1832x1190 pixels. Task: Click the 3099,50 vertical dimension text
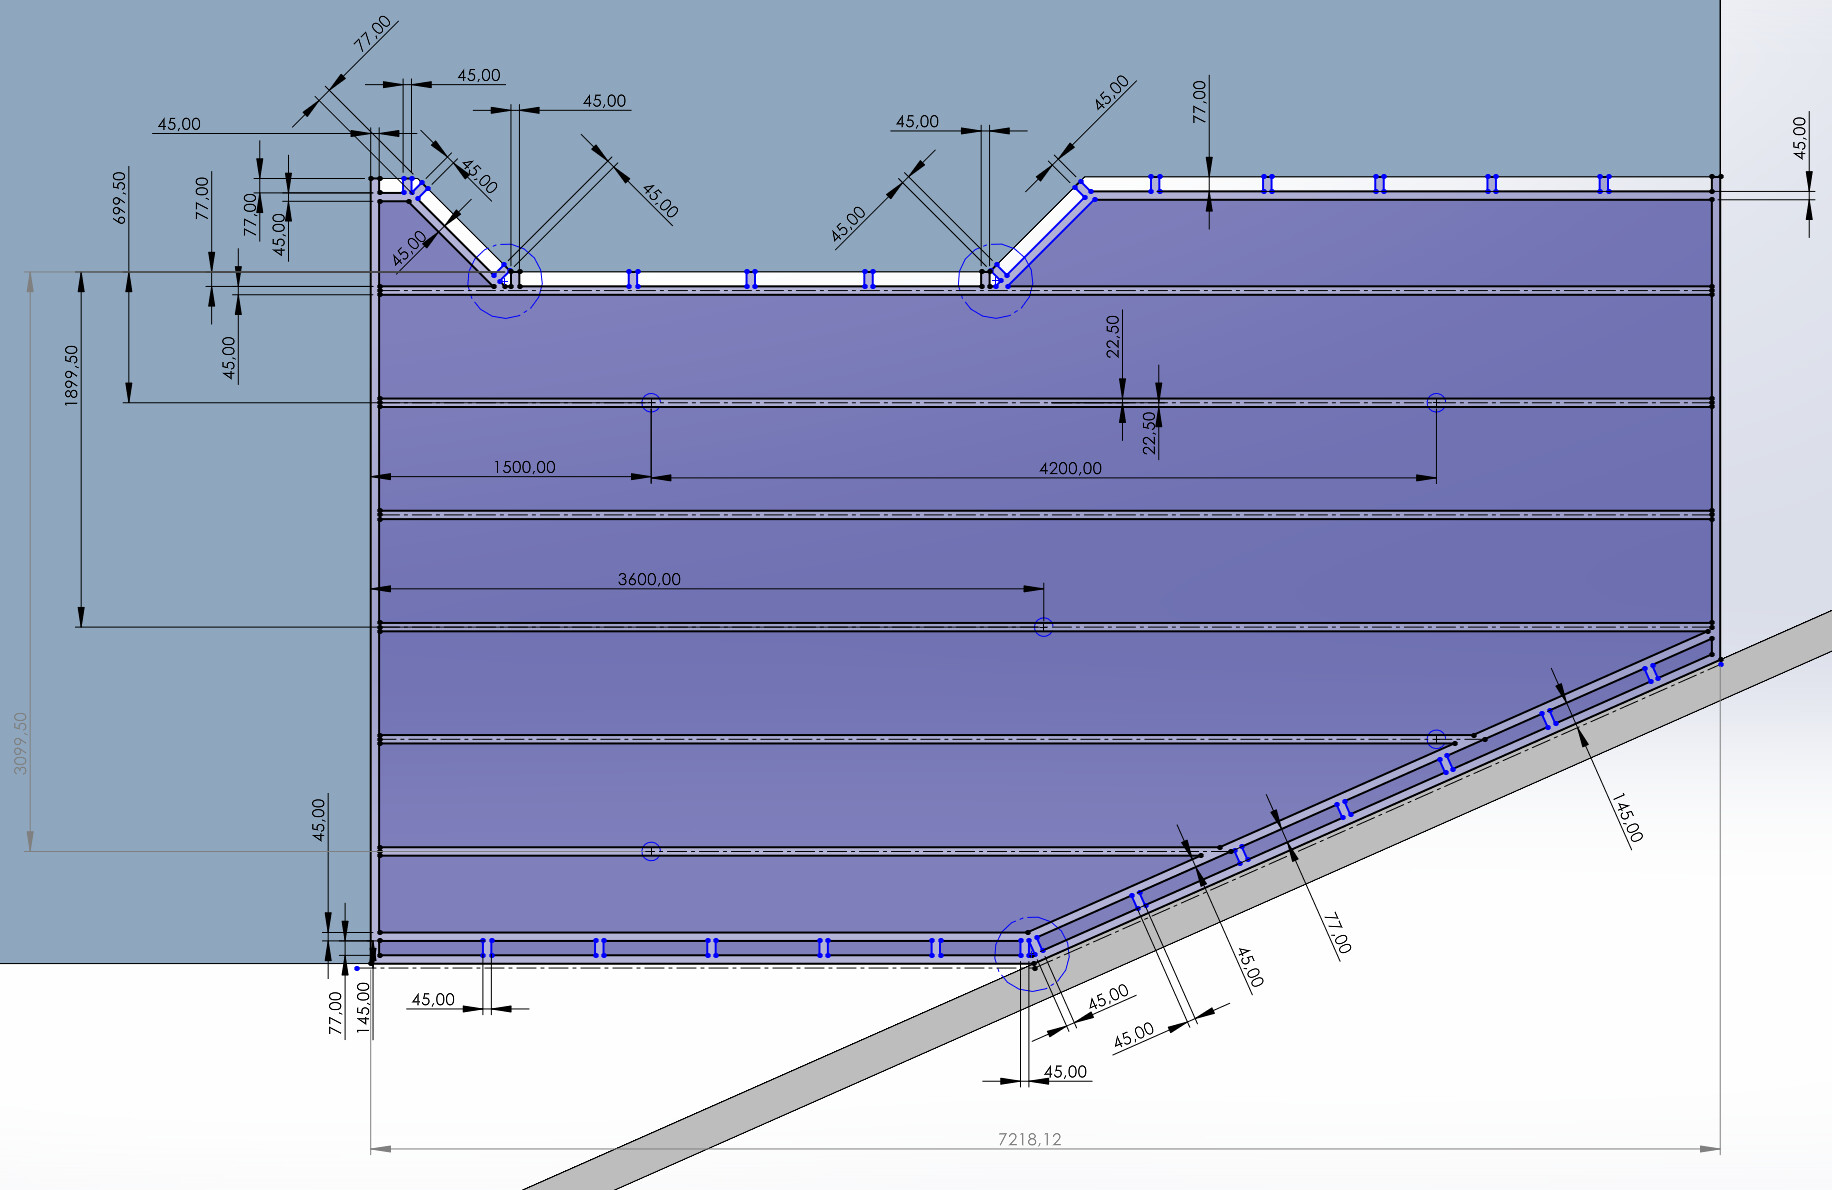coord(21,743)
